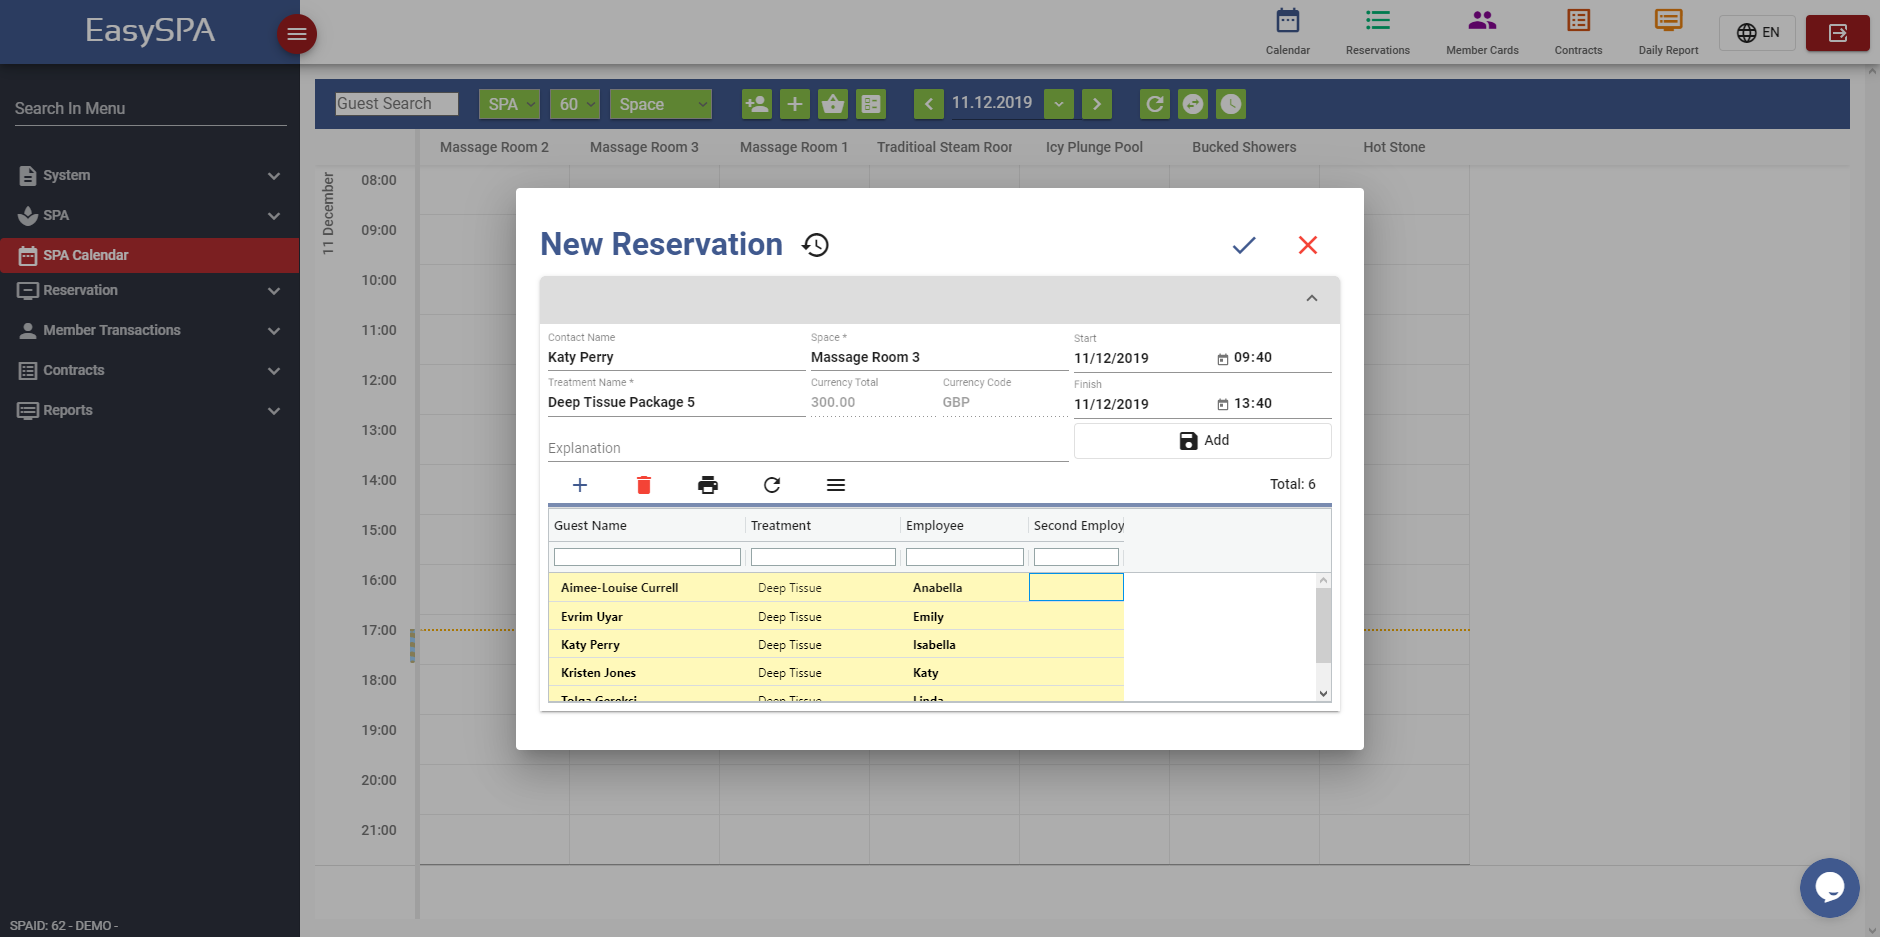1880x937 pixels.
Task: Select the Evrim Uyar row
Action: 836,617
